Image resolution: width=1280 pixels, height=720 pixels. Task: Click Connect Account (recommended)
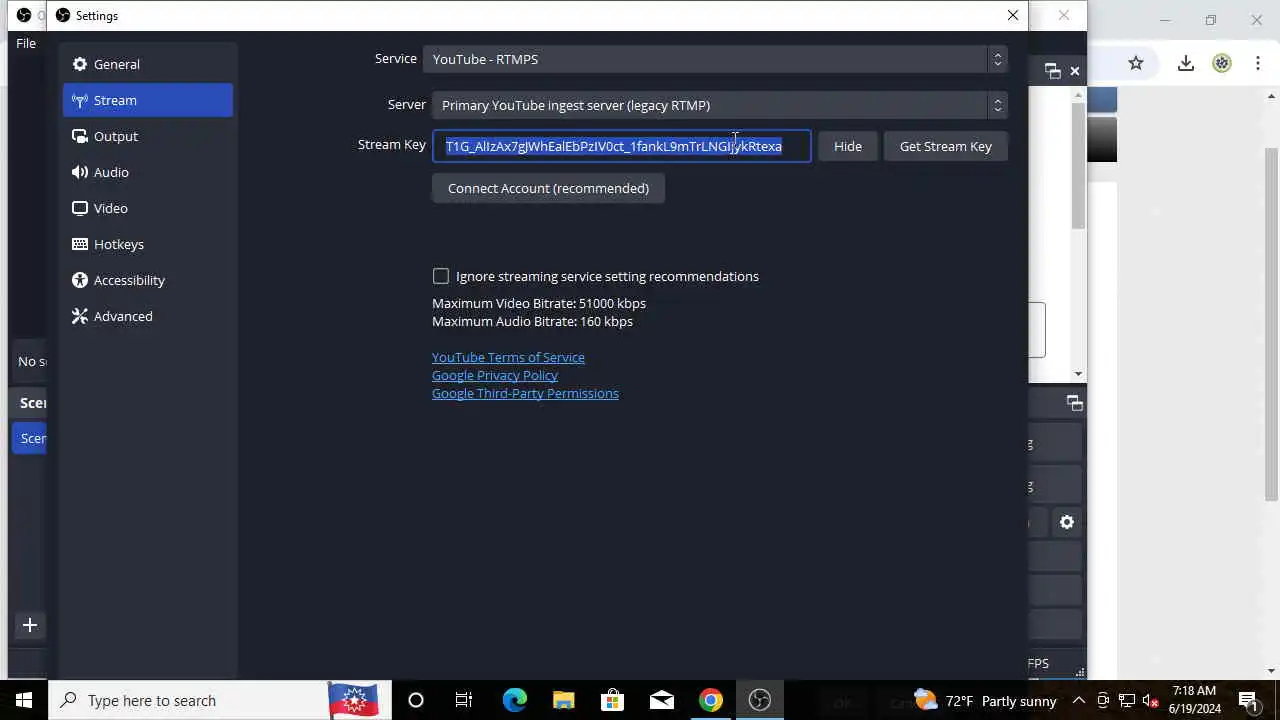pos(549,188)
